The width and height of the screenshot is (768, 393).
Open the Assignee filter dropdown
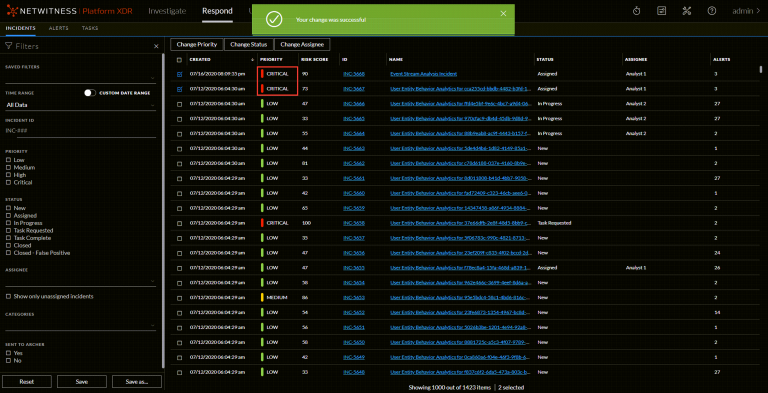[x=80, y=280]
